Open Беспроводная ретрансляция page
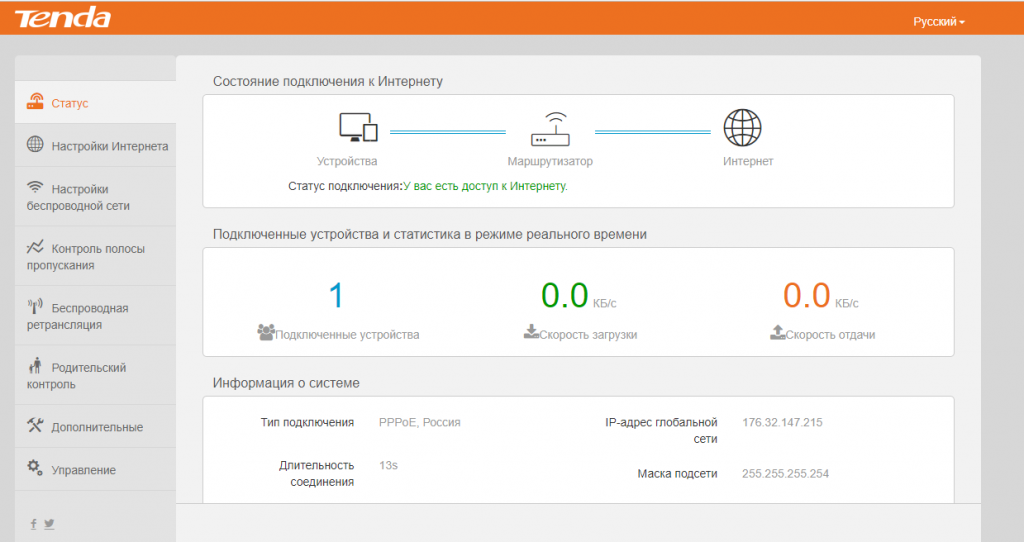The height and width of the screenshot is (542, 1024). coord(95,315)
